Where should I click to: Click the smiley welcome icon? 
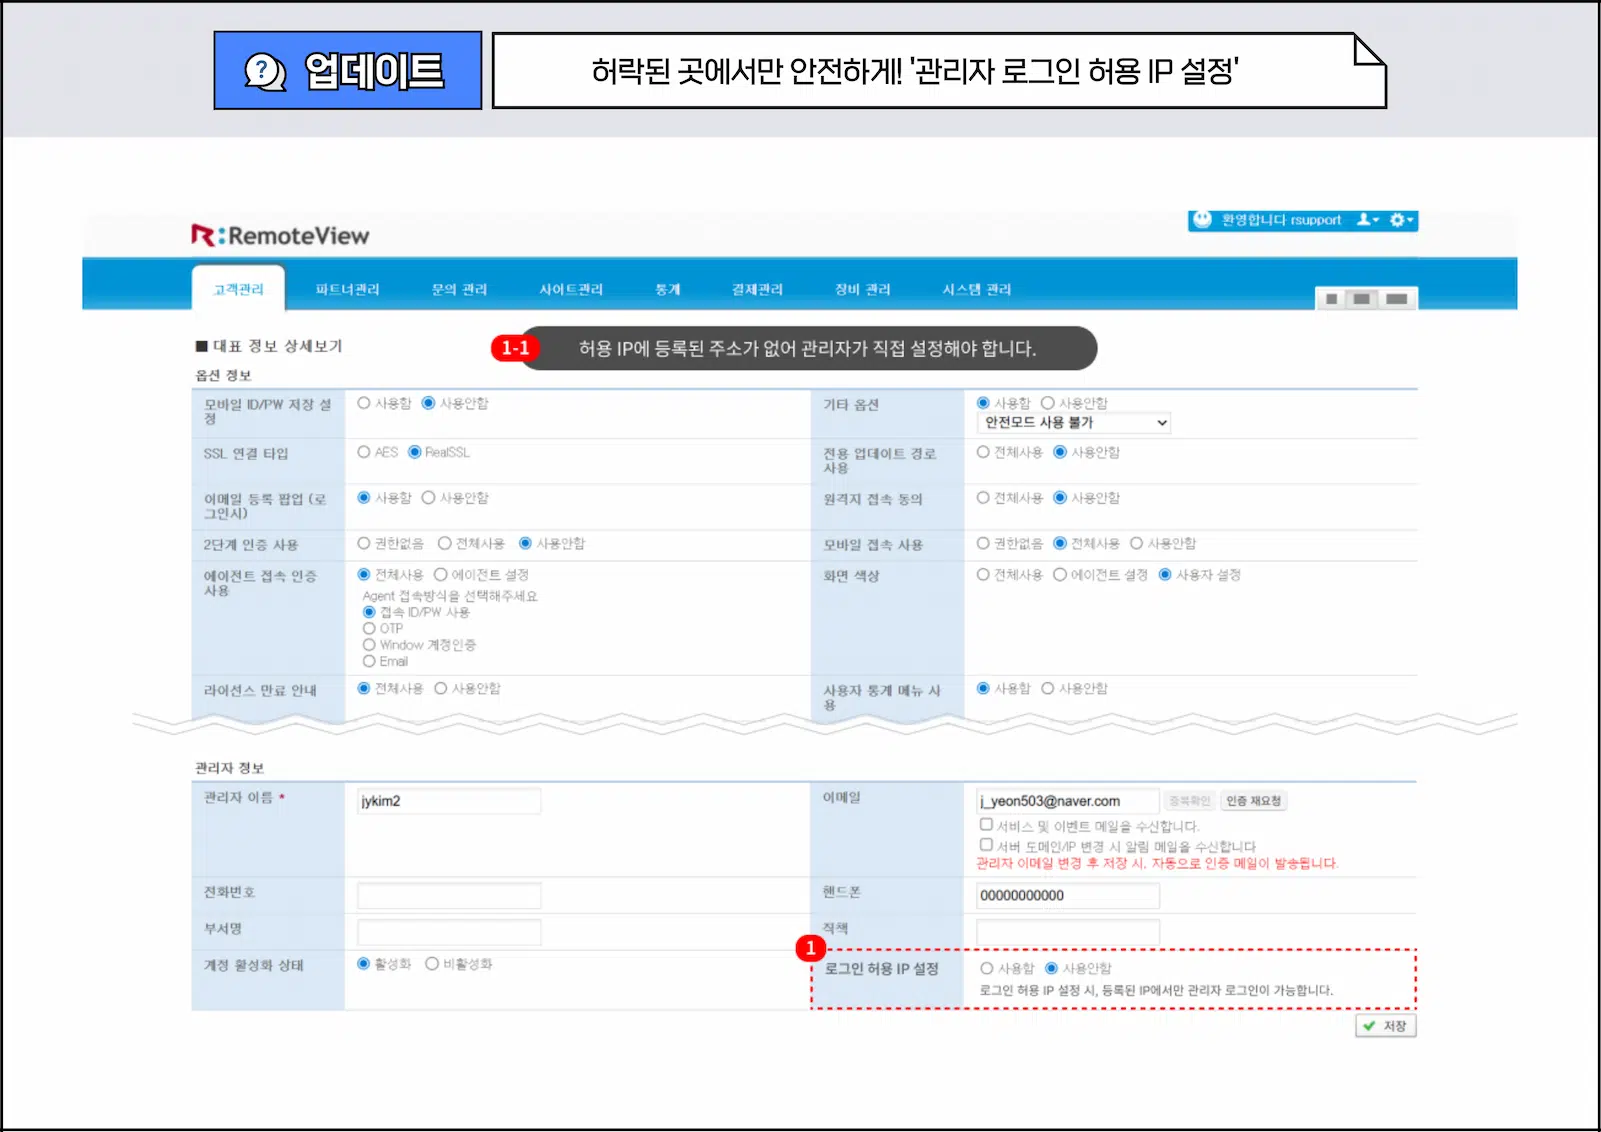click(1200, 221)
